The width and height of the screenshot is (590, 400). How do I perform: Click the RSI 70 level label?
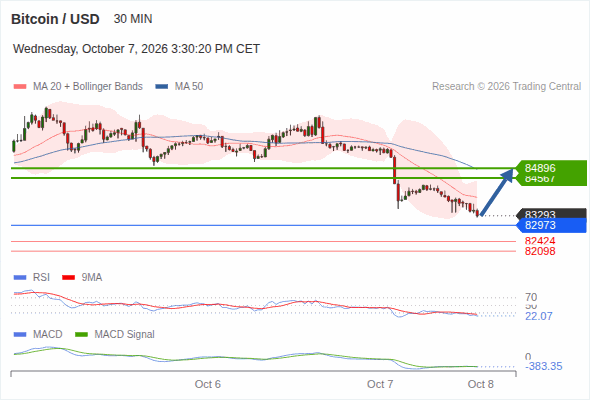(x=531, y=297)
